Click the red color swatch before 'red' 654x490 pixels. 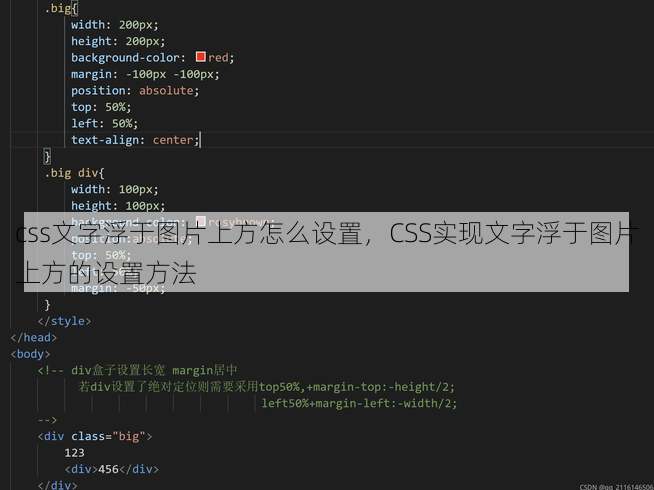click(x=201, y=57)
